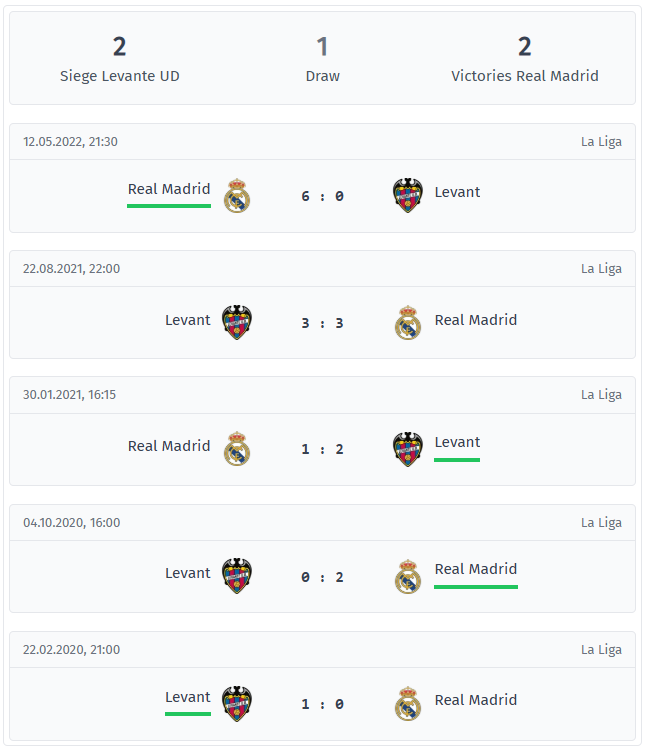Click Real Madrid crest in 22.08.2021 match
Image resolution: width=646 pixels, height=752 pixels.
click(x=408, y=322)
